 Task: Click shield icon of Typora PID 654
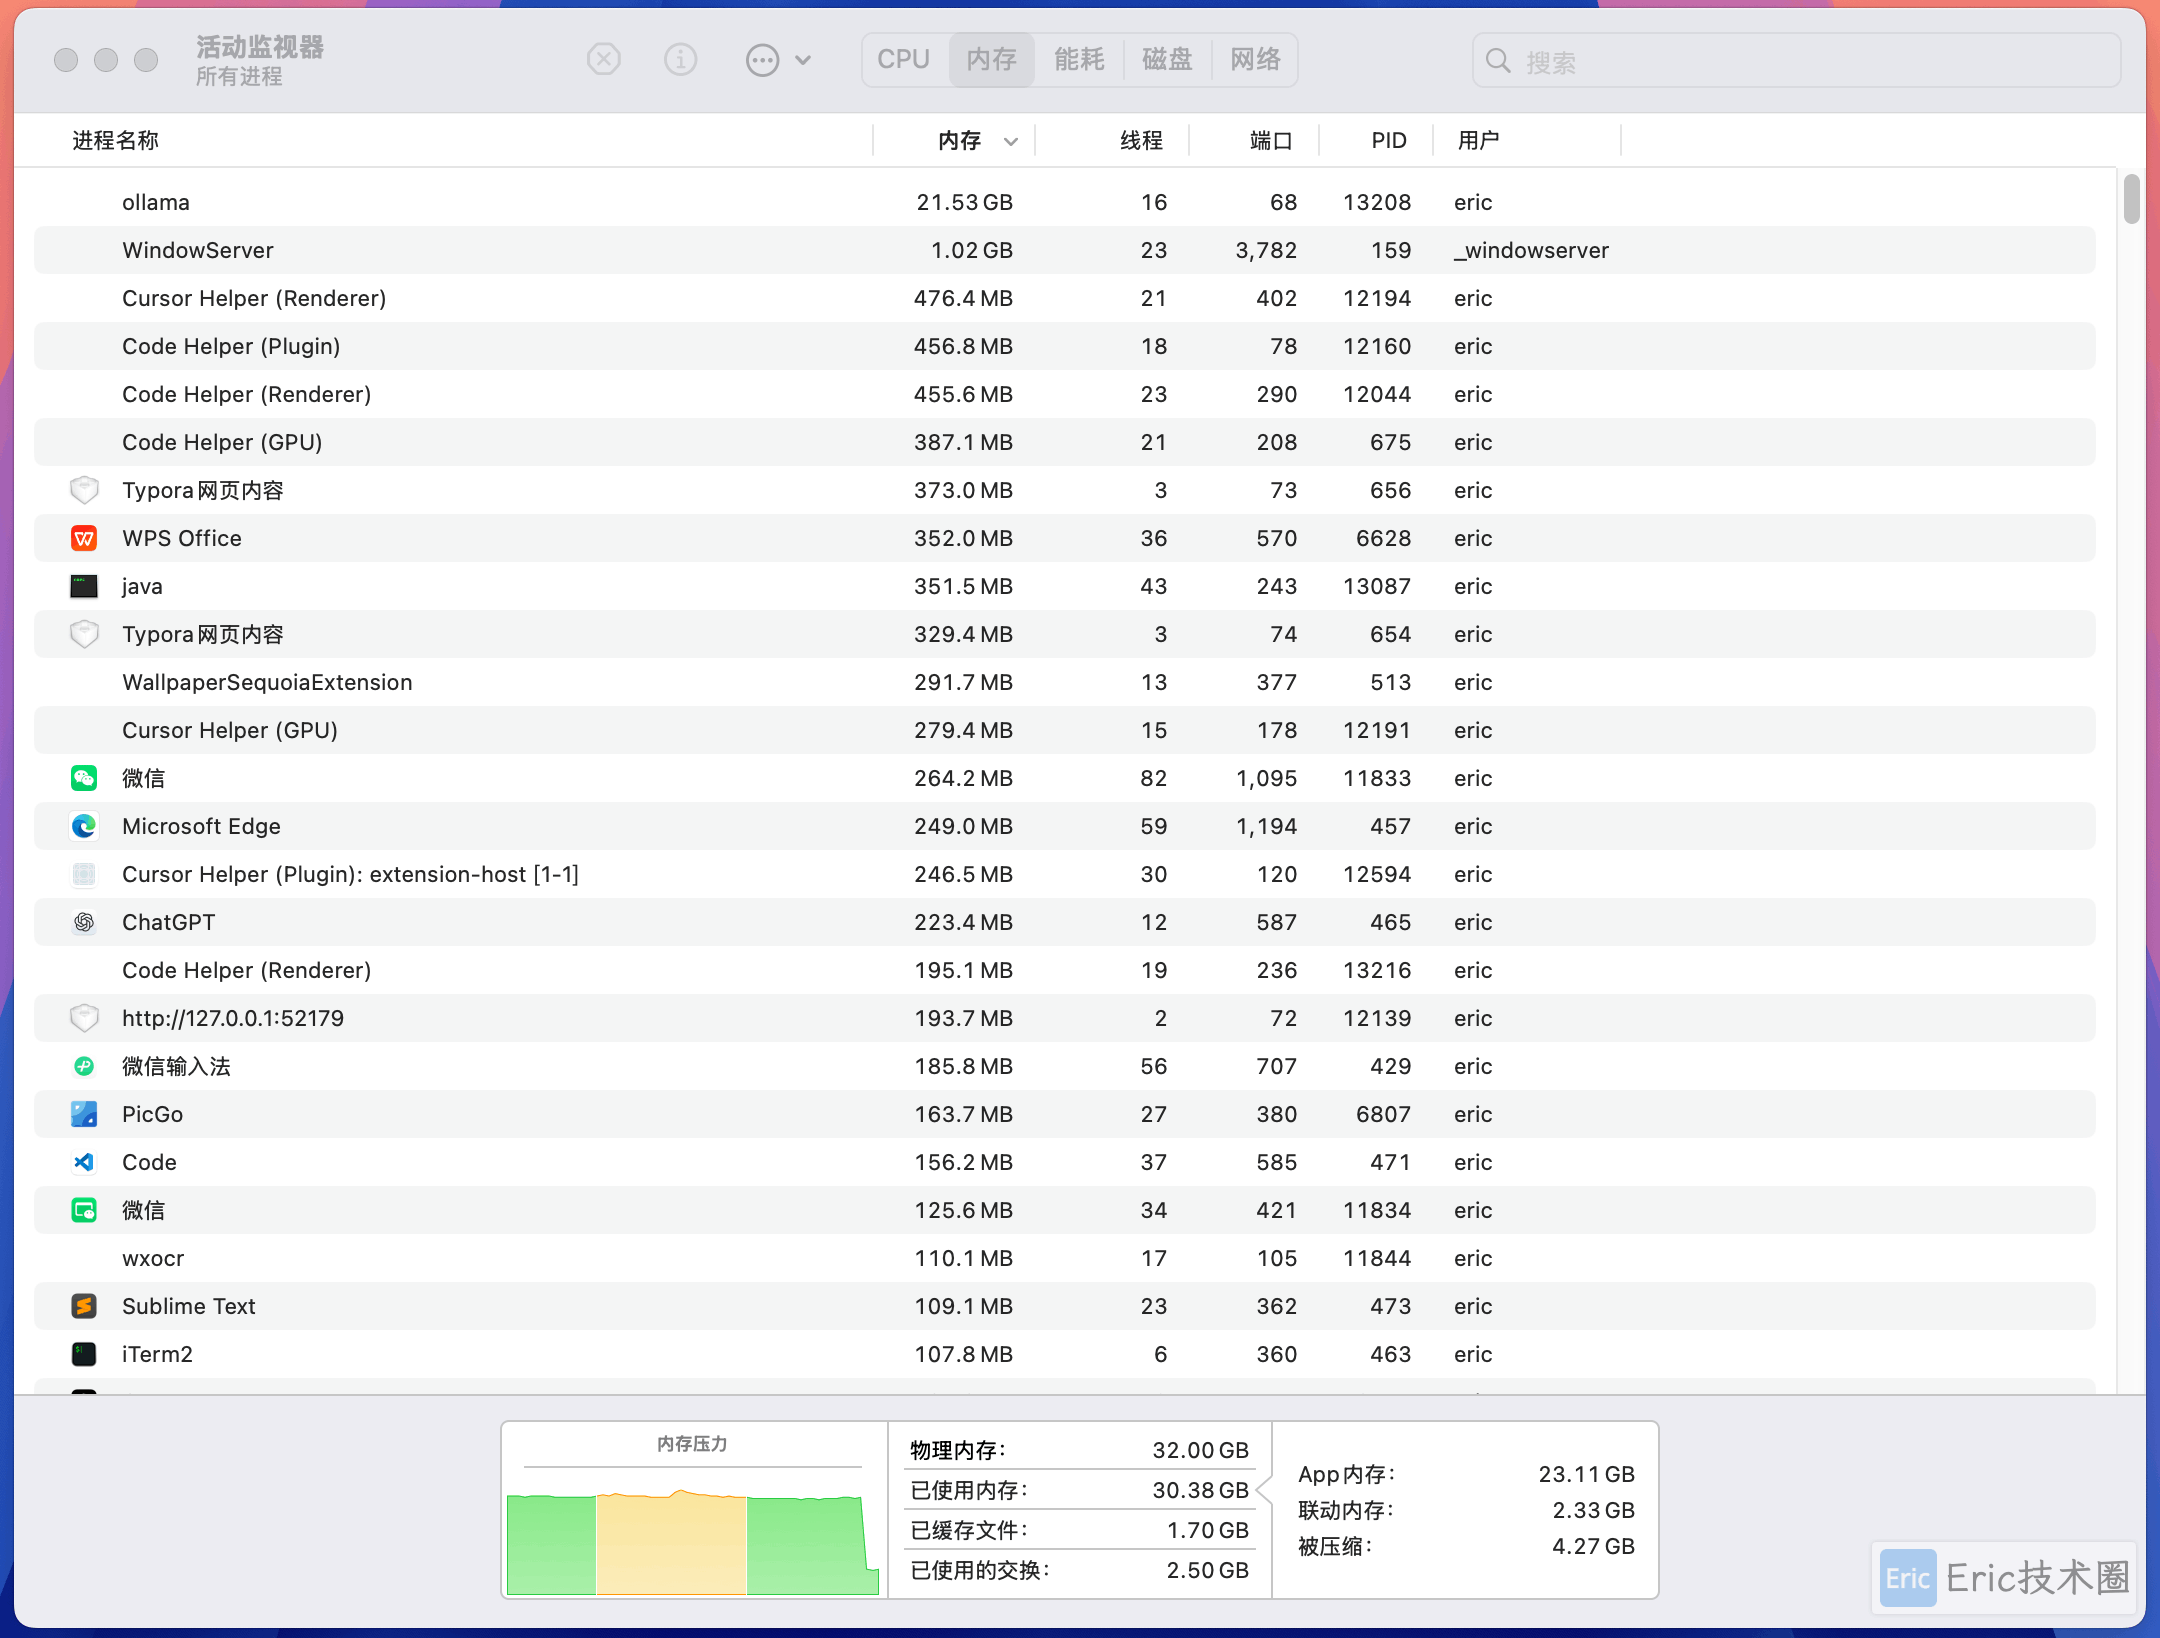84,634
